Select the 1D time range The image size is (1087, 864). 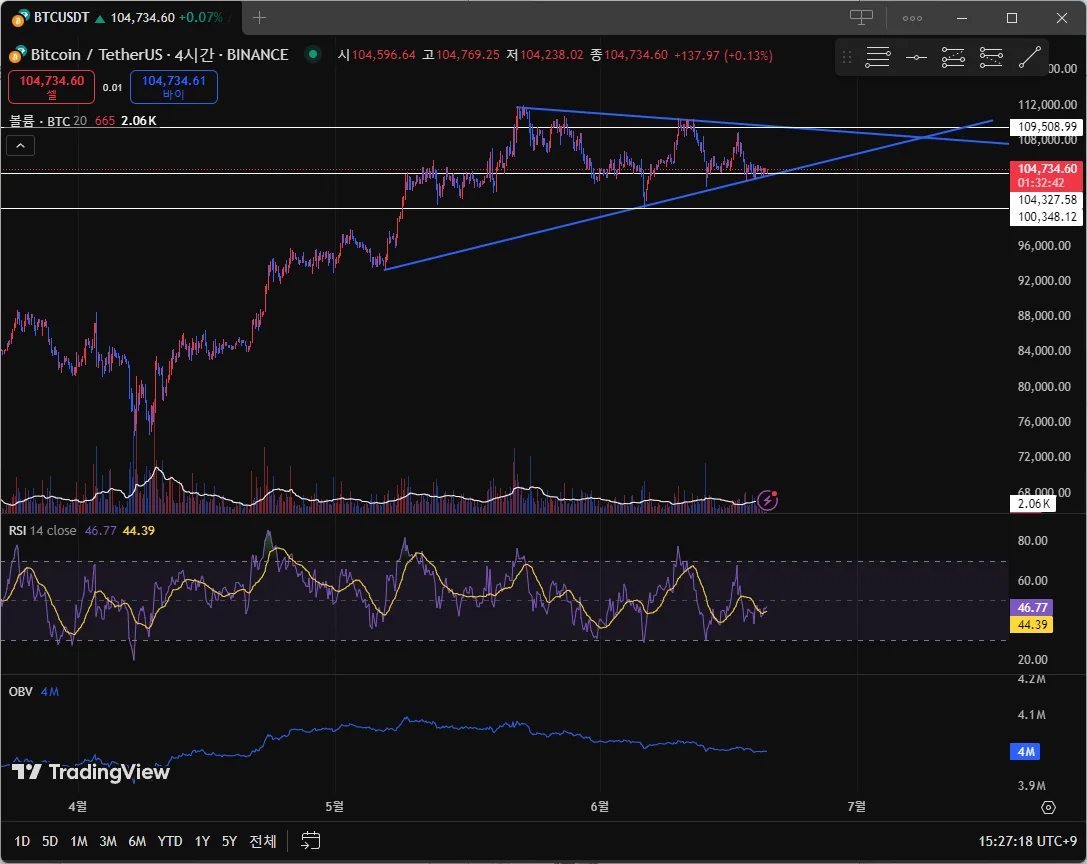pyautogui.click(x=22, y=841)
